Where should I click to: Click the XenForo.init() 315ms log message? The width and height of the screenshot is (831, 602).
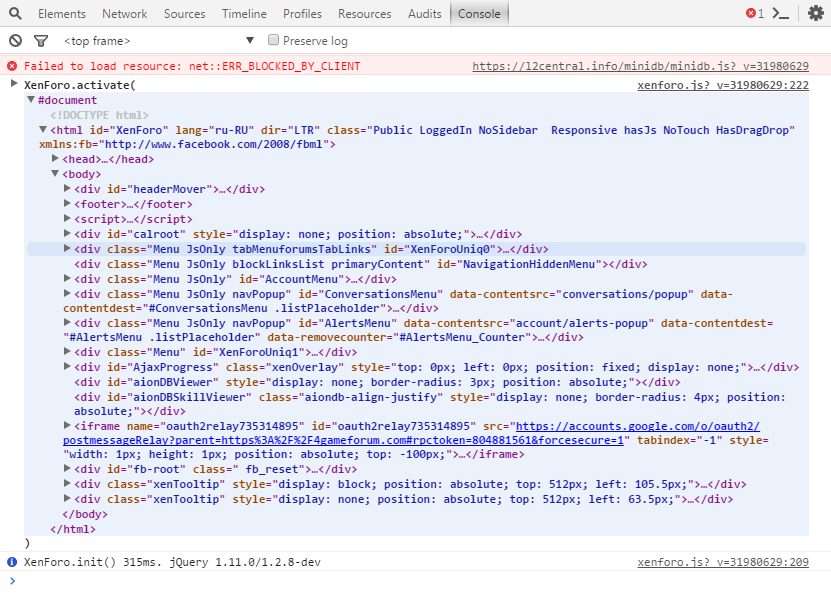point(172,562)
